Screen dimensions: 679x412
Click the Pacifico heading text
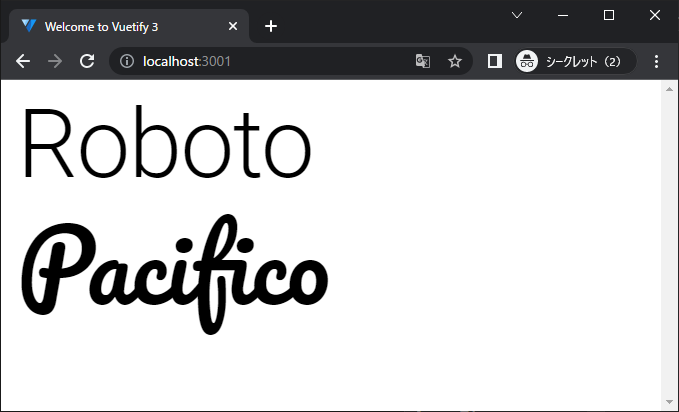[175, 274]
